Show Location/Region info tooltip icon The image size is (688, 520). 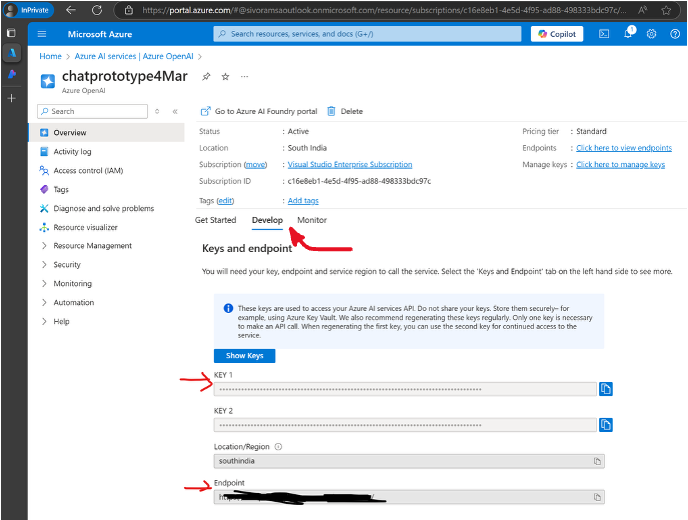278,447
